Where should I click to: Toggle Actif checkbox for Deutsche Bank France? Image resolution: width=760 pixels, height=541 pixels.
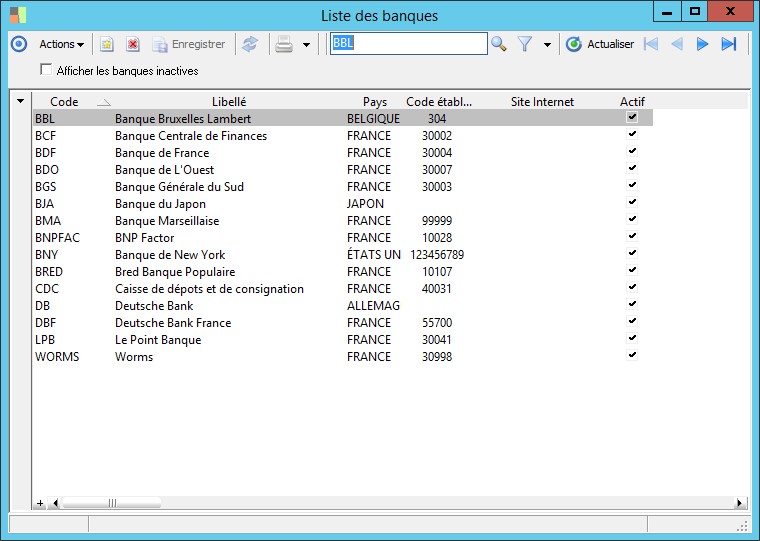click(632, 322)
